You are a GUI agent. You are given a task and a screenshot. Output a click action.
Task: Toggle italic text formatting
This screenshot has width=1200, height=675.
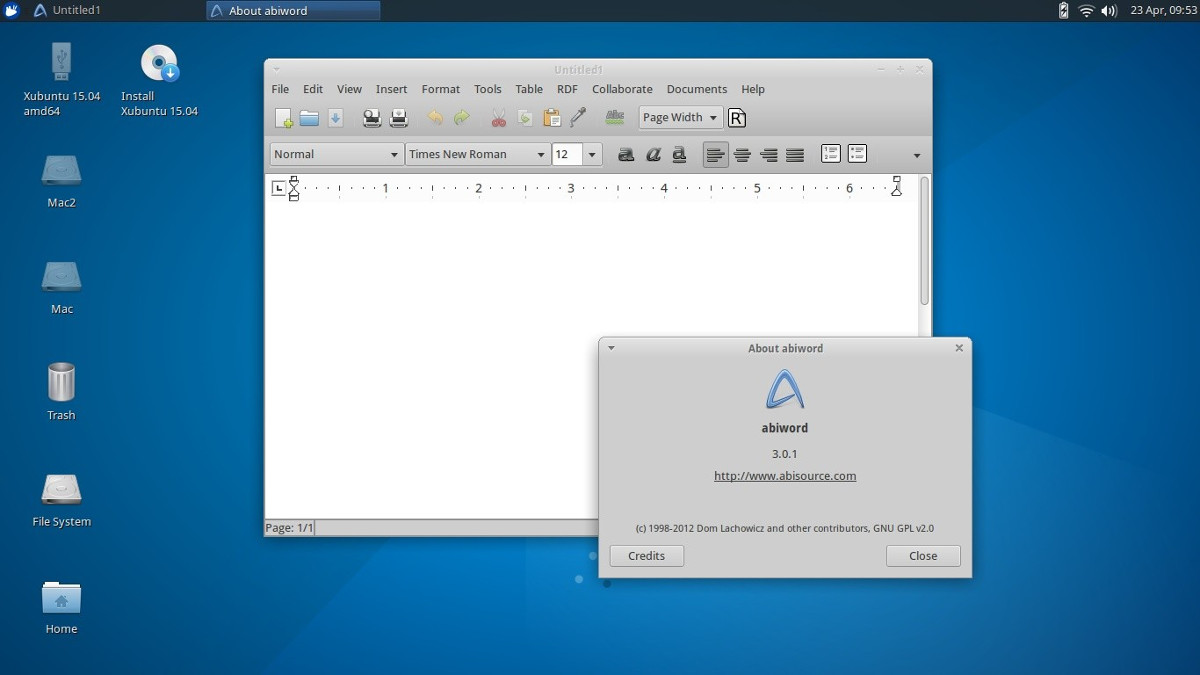653,154
